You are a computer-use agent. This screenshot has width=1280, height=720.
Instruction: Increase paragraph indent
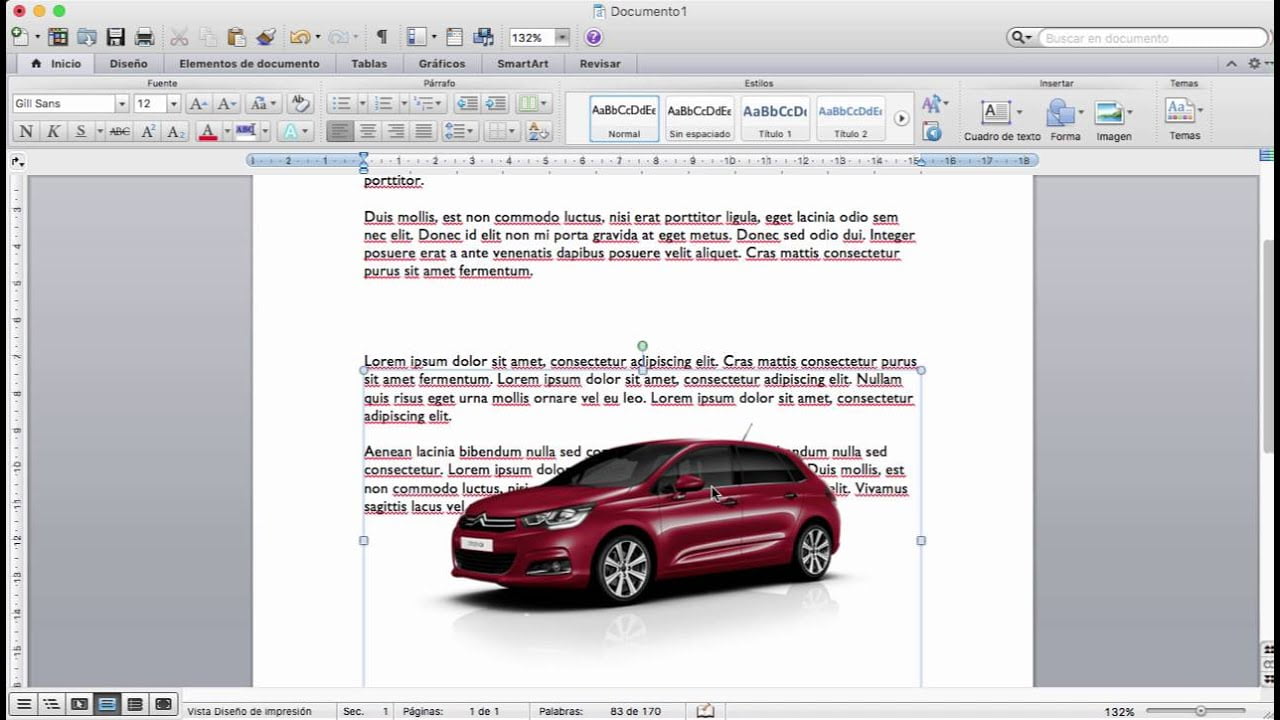click(x=496, y=103)
